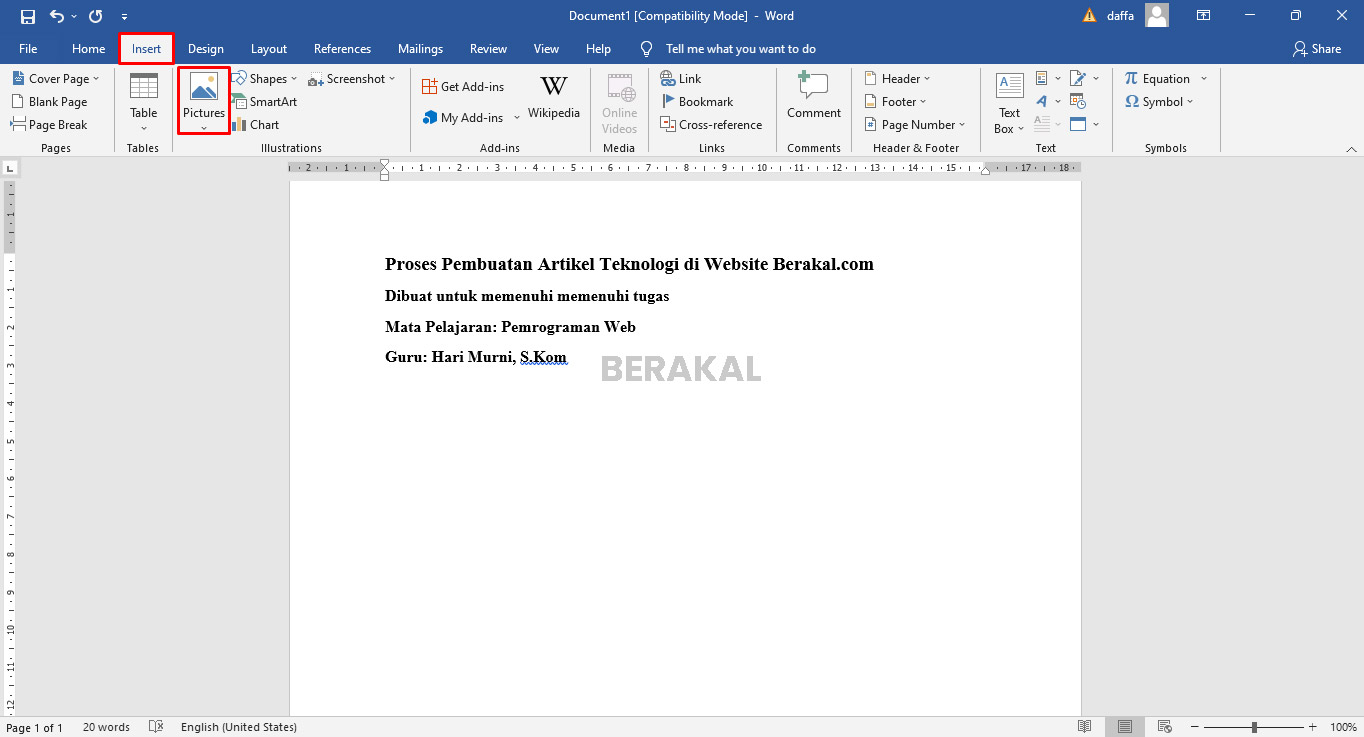The image size is (1364, 737).
Task: Insert a Bookmark
Action: click(x=697, y=102)
